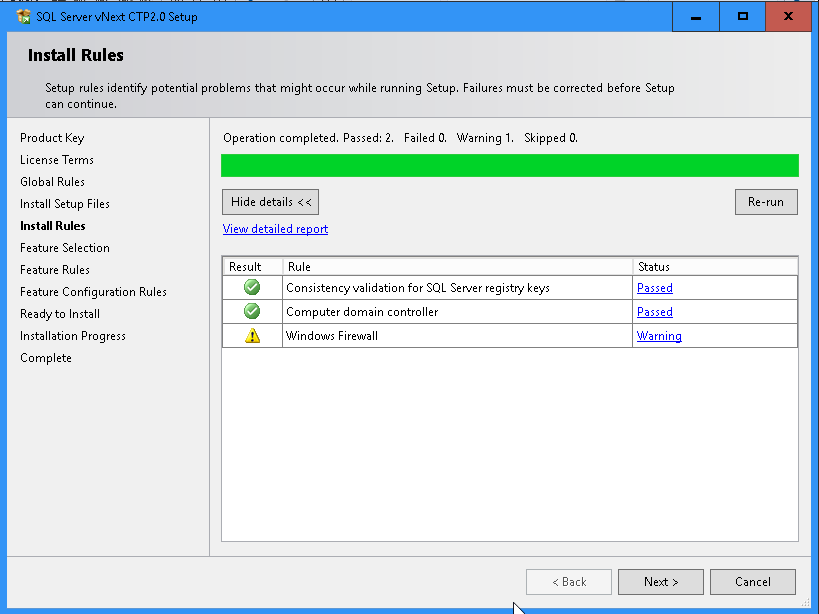Screen dimensions: 819x614
Task: Select Ready to Install step
Action: [60, 314]
